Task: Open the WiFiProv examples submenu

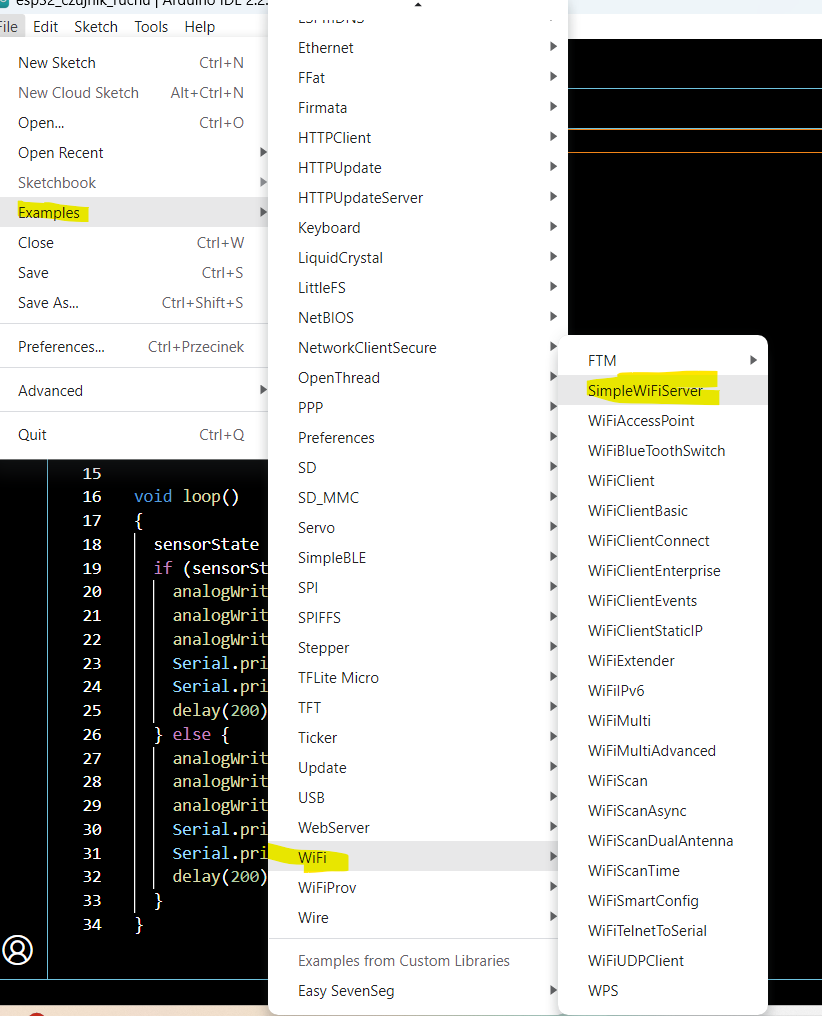Action: (x=415, y=888)
